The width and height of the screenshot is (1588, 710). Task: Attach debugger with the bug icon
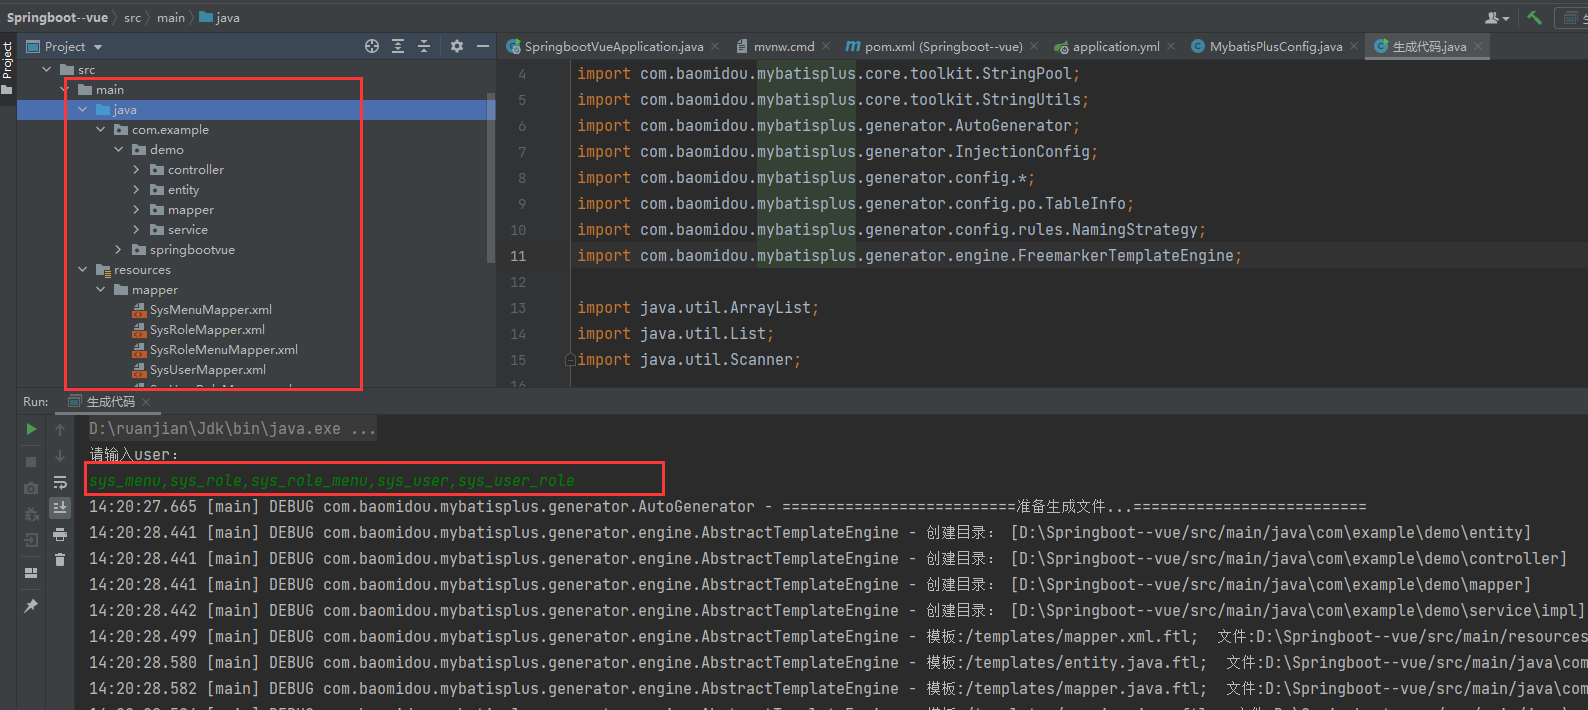pyautogui.click(x=31, y=514)
